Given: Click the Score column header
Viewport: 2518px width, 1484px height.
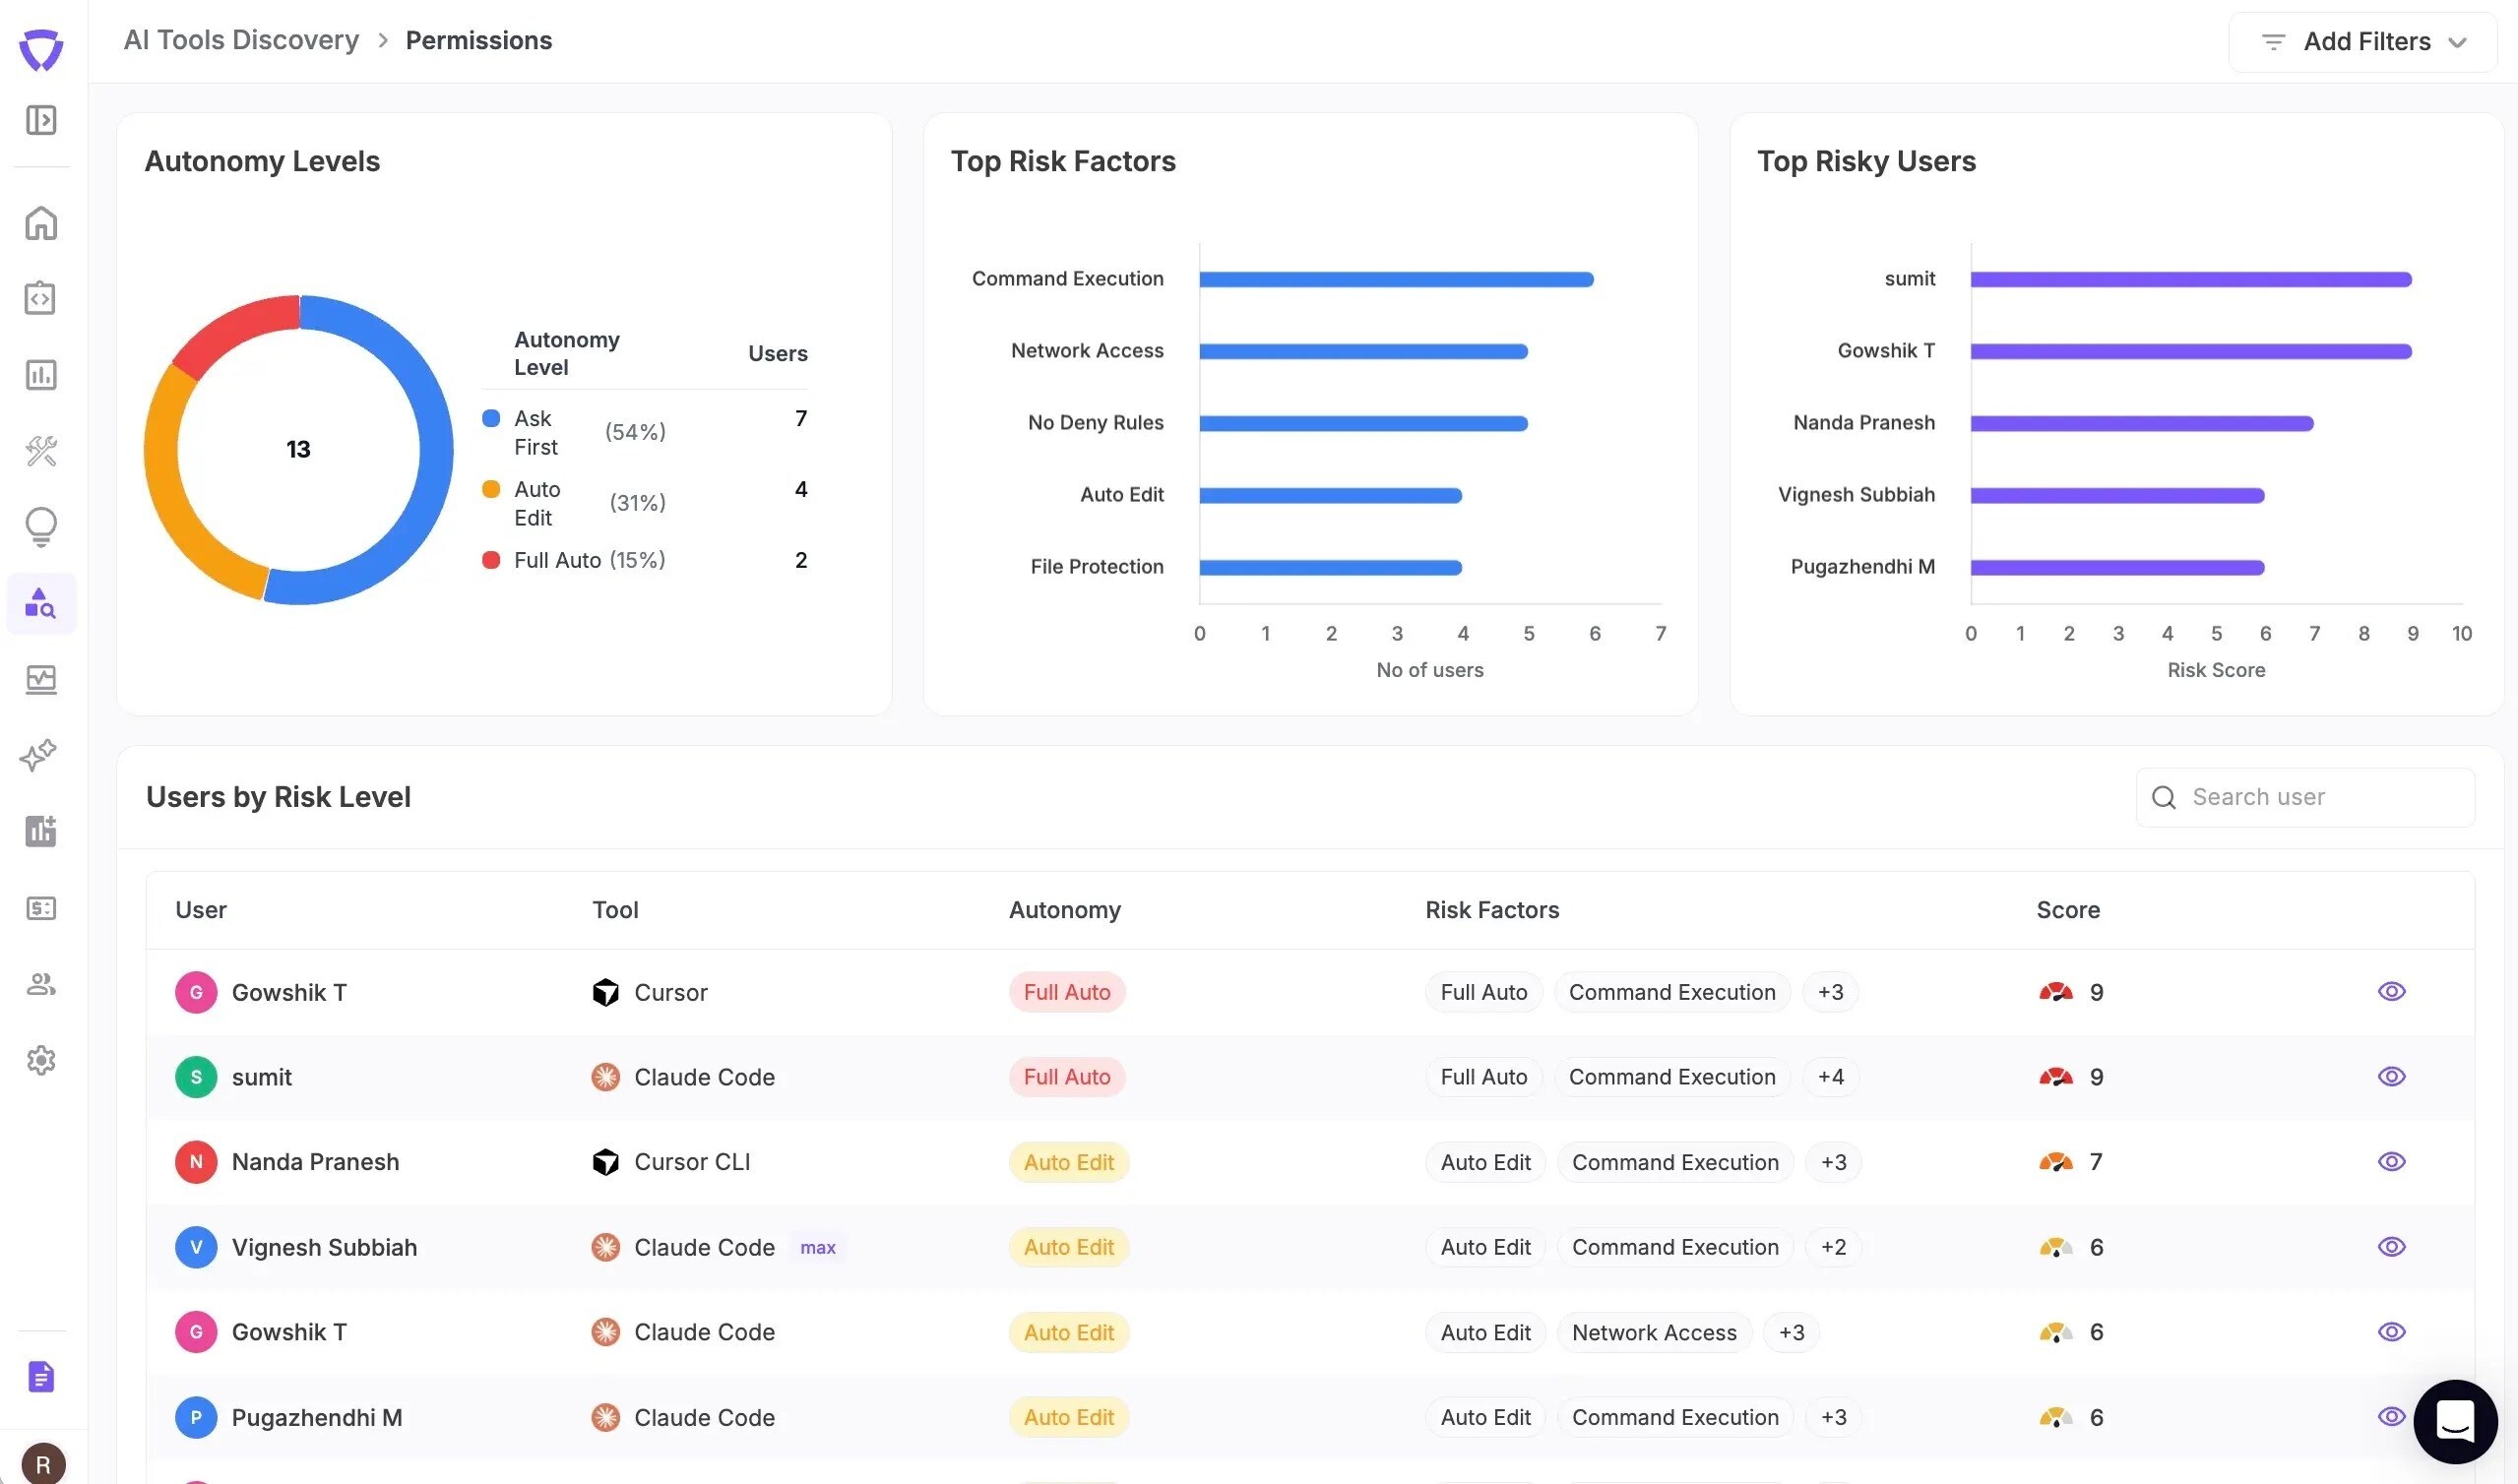Looking at the screenshot, I should 2067,910.
